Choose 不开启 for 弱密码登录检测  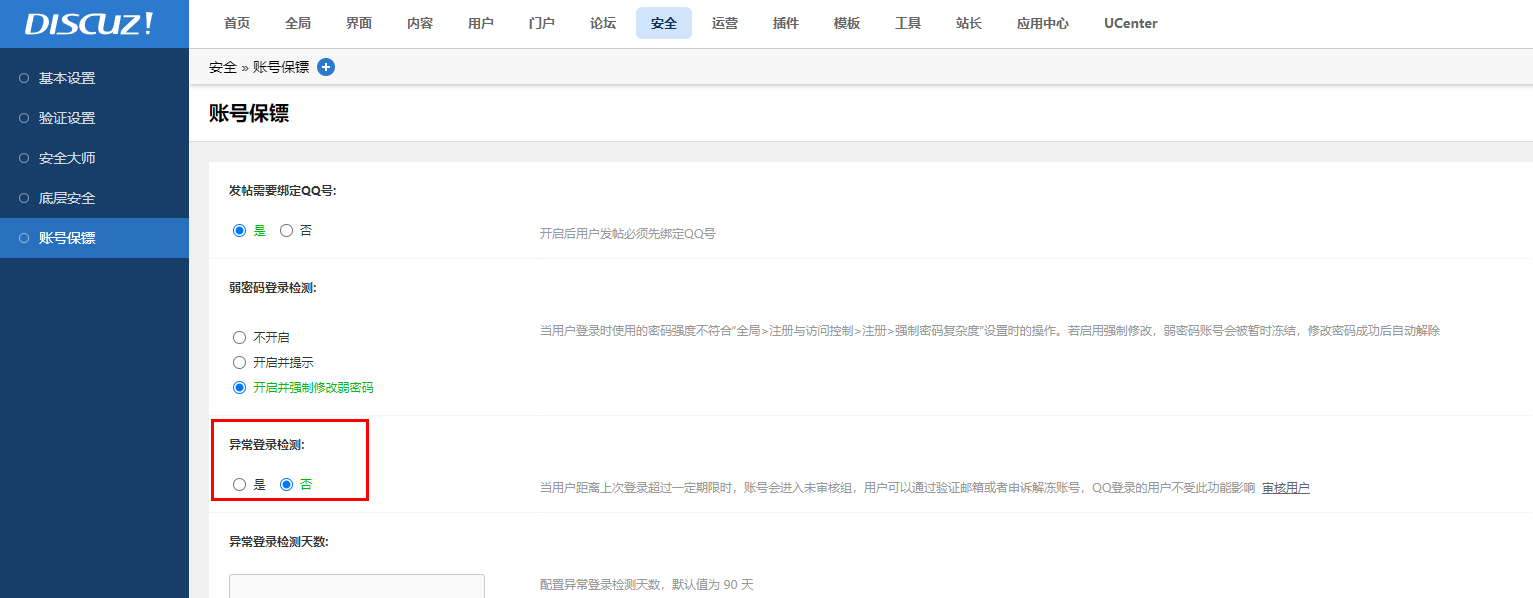[x=240, y=337]
